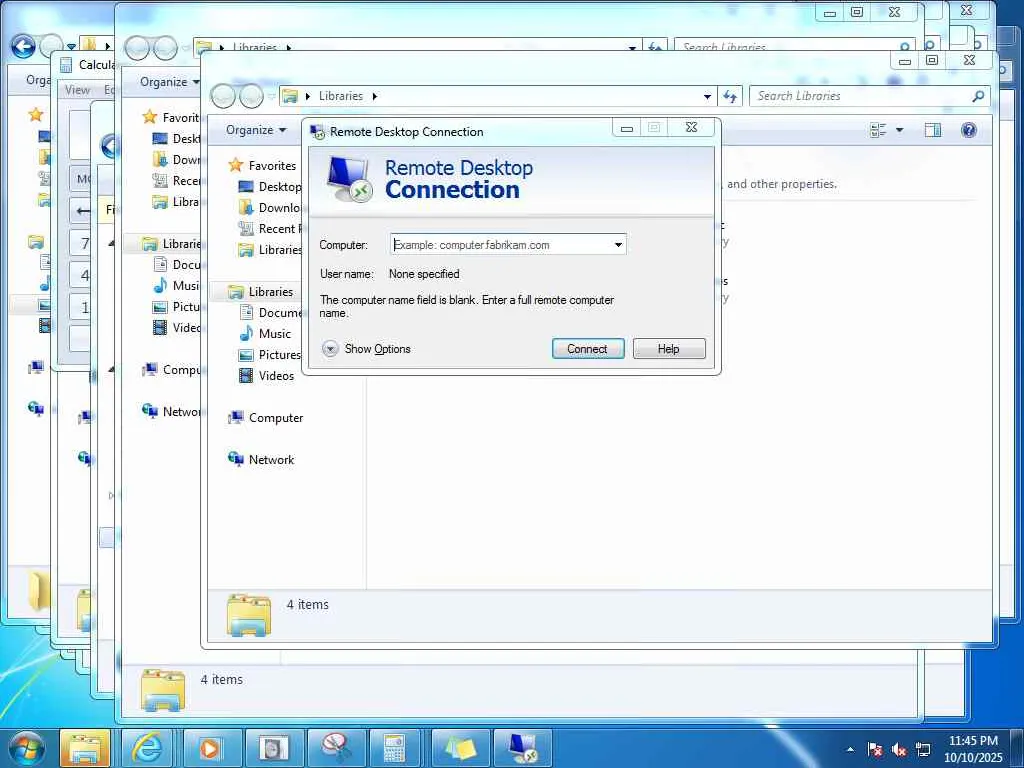Open view options dropdown arrow in front window
Screen dimensions: 1024x768
(899, 130)
